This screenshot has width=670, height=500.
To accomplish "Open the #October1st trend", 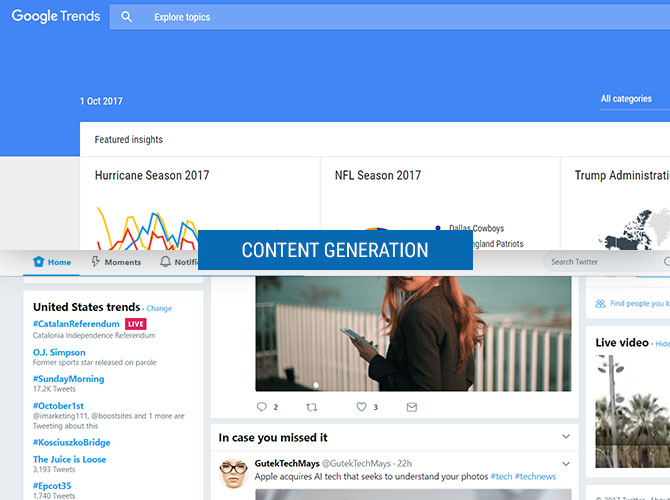I will point(58,406).
